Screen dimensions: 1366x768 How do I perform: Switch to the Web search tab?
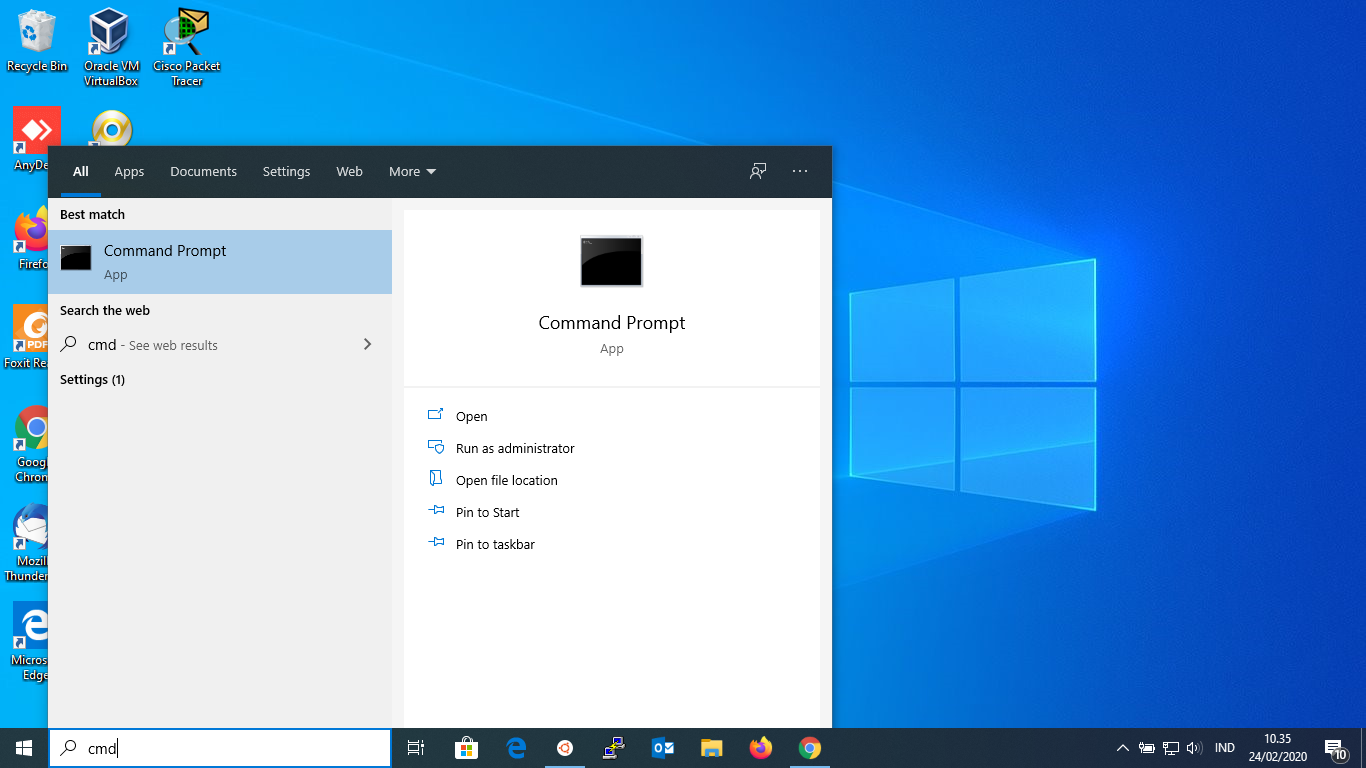pyautogui.click(x=349, y=172)
